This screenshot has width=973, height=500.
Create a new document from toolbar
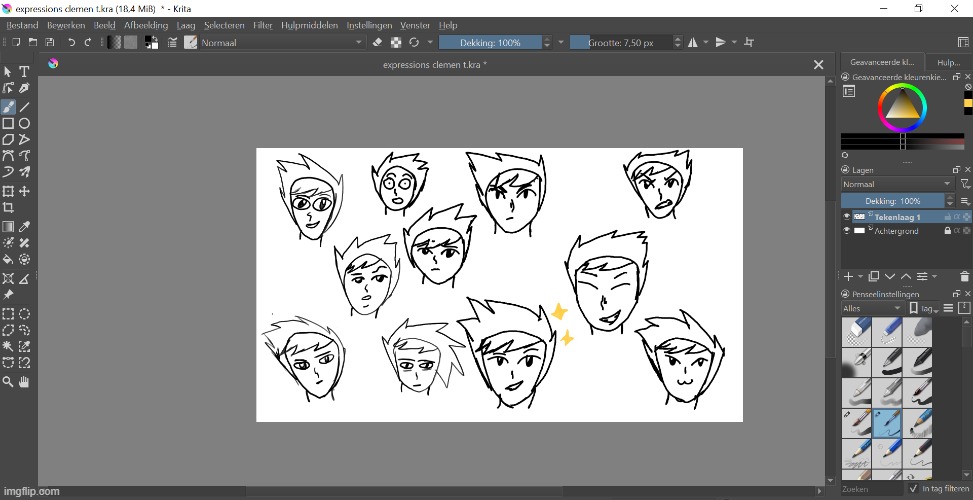[16, 42]
